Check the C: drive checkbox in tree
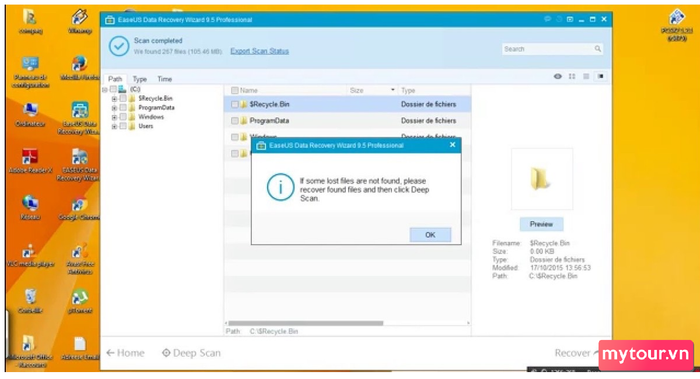Screen dimensions: 700x379 [113, 89]
